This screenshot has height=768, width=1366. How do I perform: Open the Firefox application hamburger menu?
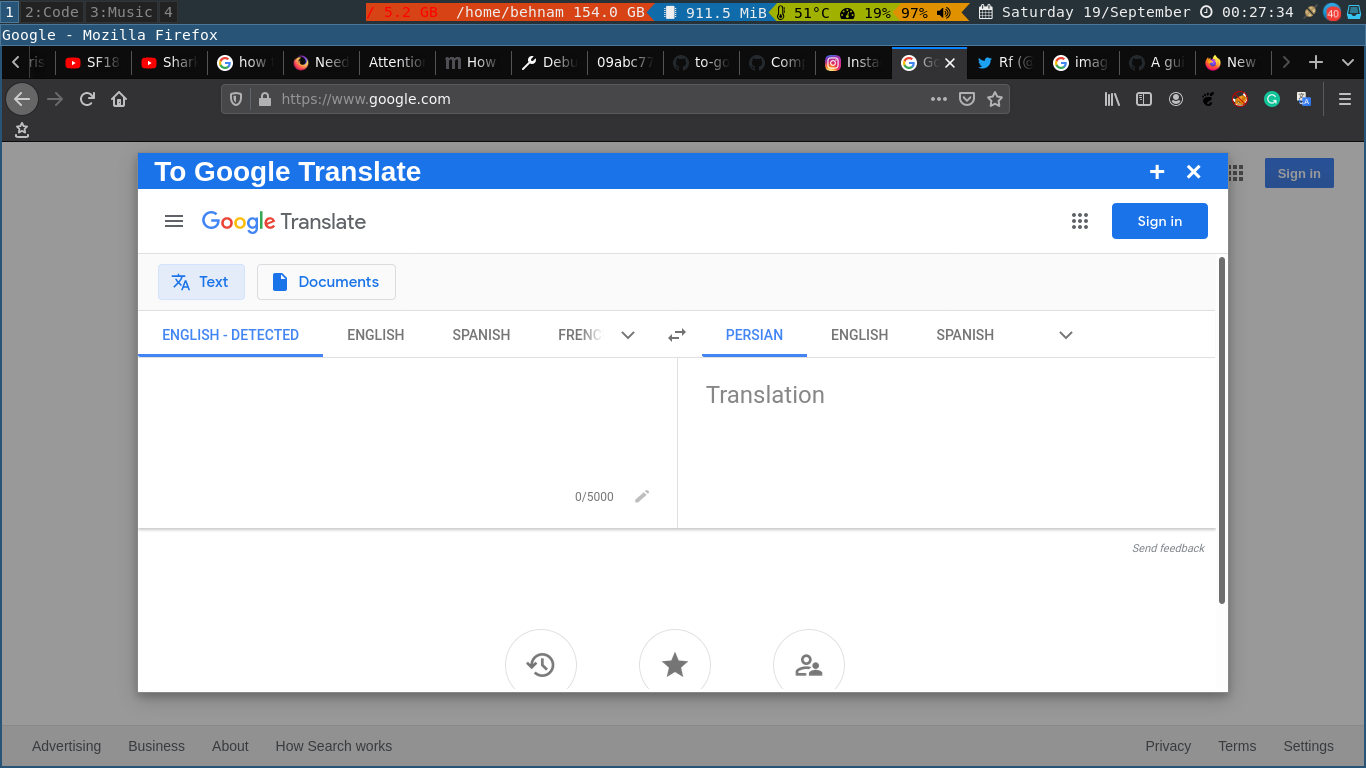click(x=1345, y=99)
